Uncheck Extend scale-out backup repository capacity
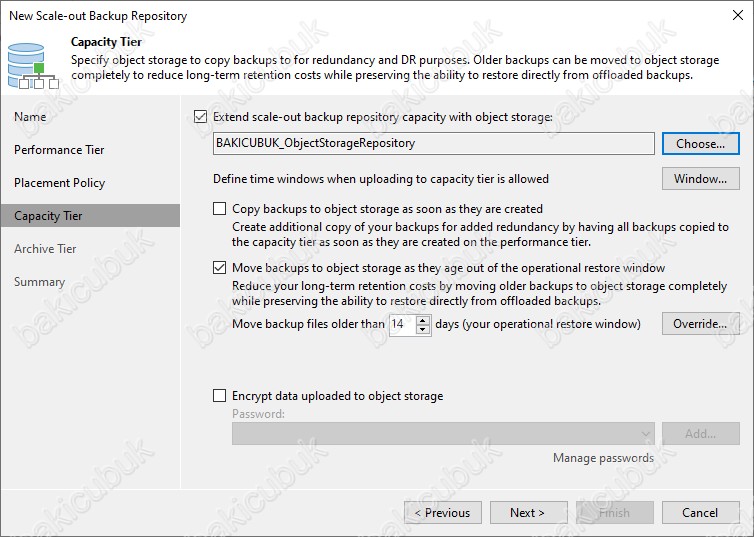This screenshot has height=537, width=754. tap(201, 117)
